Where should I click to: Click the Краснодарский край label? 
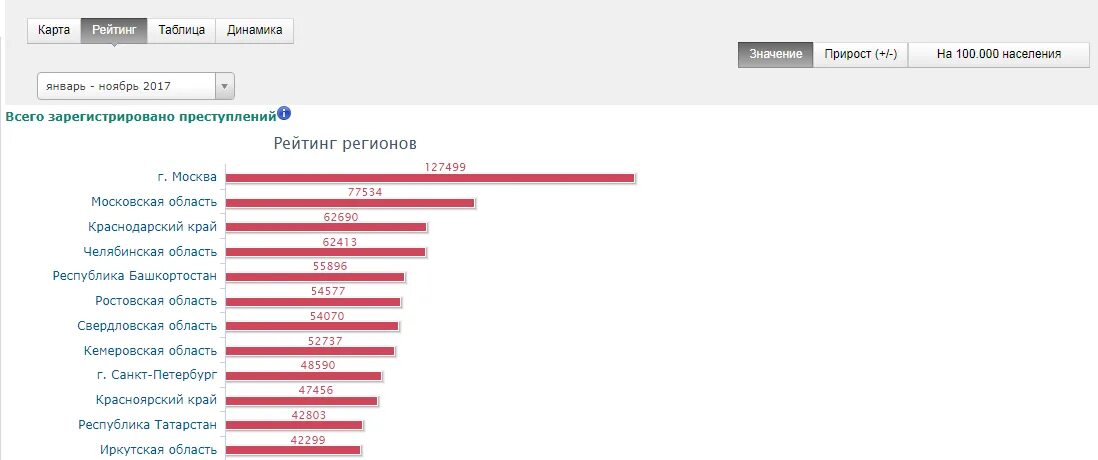[x=152, y=227]
